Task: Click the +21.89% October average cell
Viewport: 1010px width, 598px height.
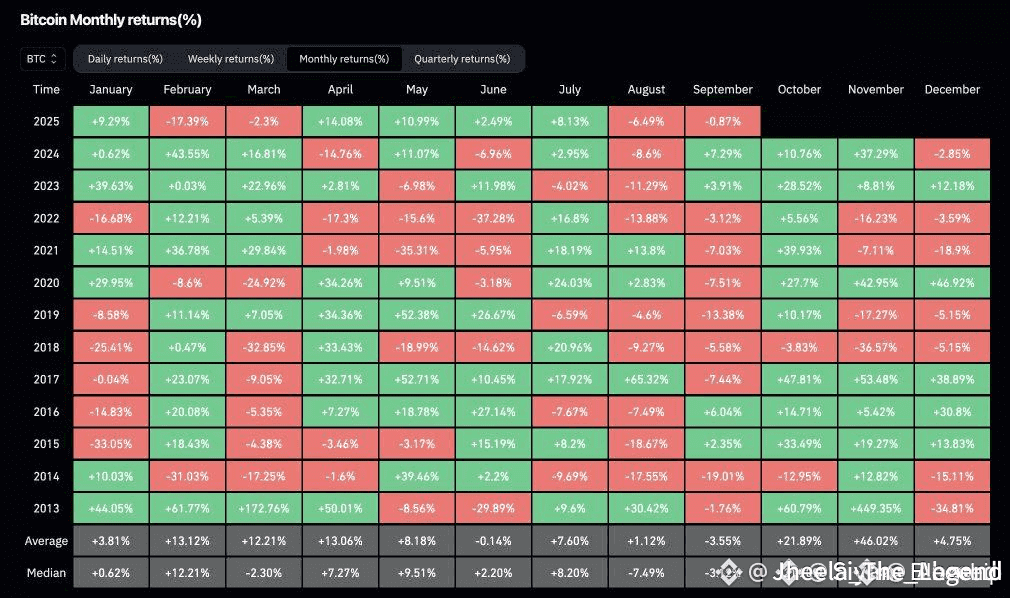Action: pyautogui.click(x=799, y=541)
